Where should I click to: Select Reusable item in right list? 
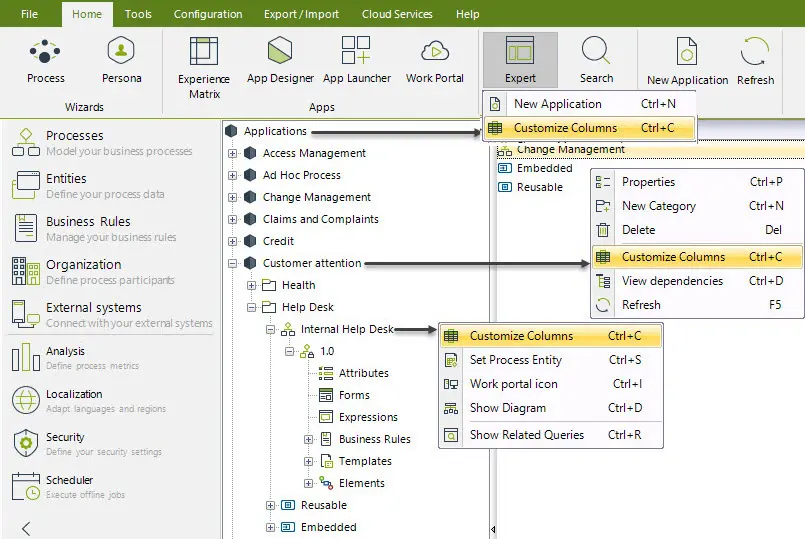click(x=531, y=187)
